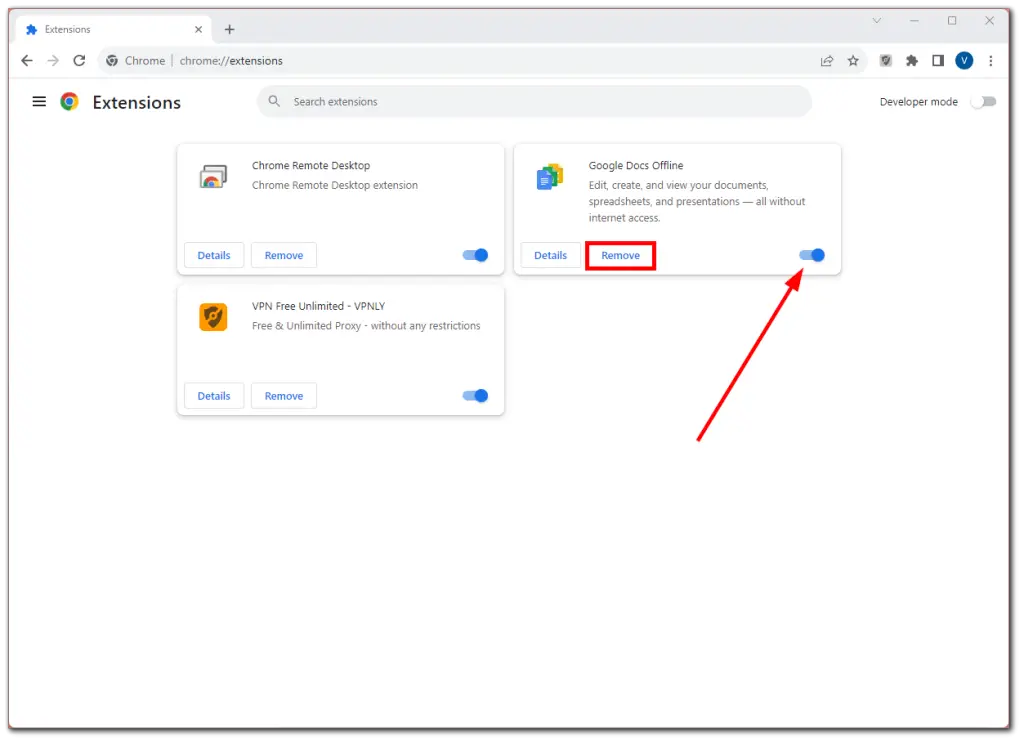Screen dimensions: 1024x743
Task: Reload the page
Action: 79,60
